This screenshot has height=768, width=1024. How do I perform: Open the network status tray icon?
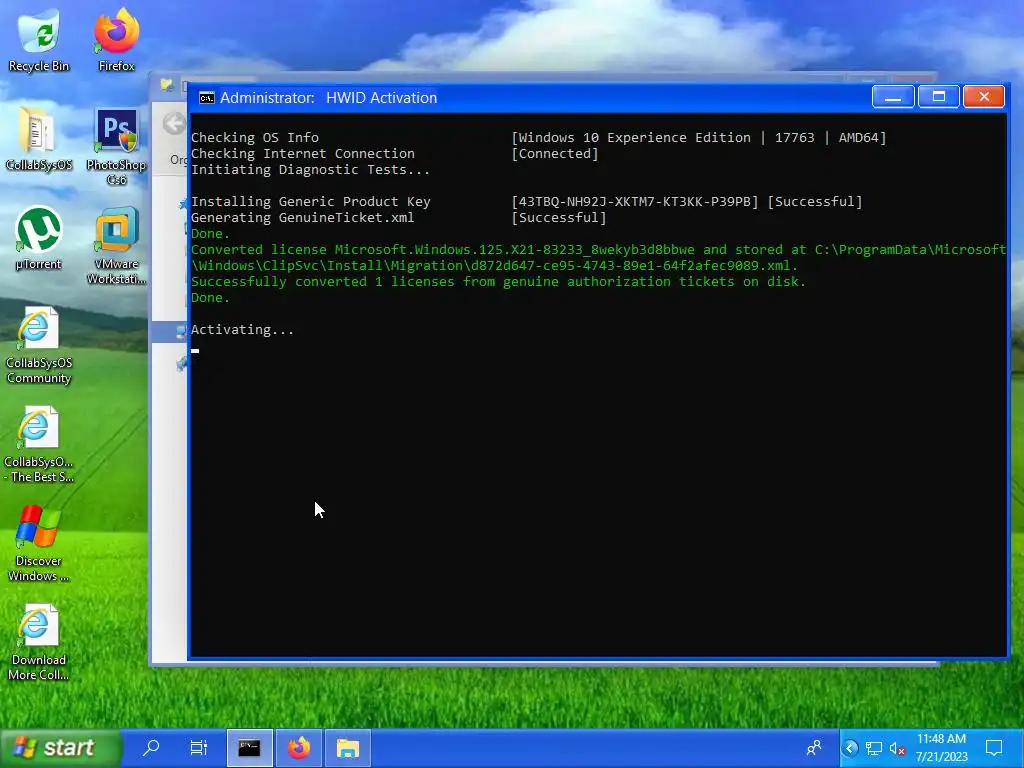tap(874, 748)
